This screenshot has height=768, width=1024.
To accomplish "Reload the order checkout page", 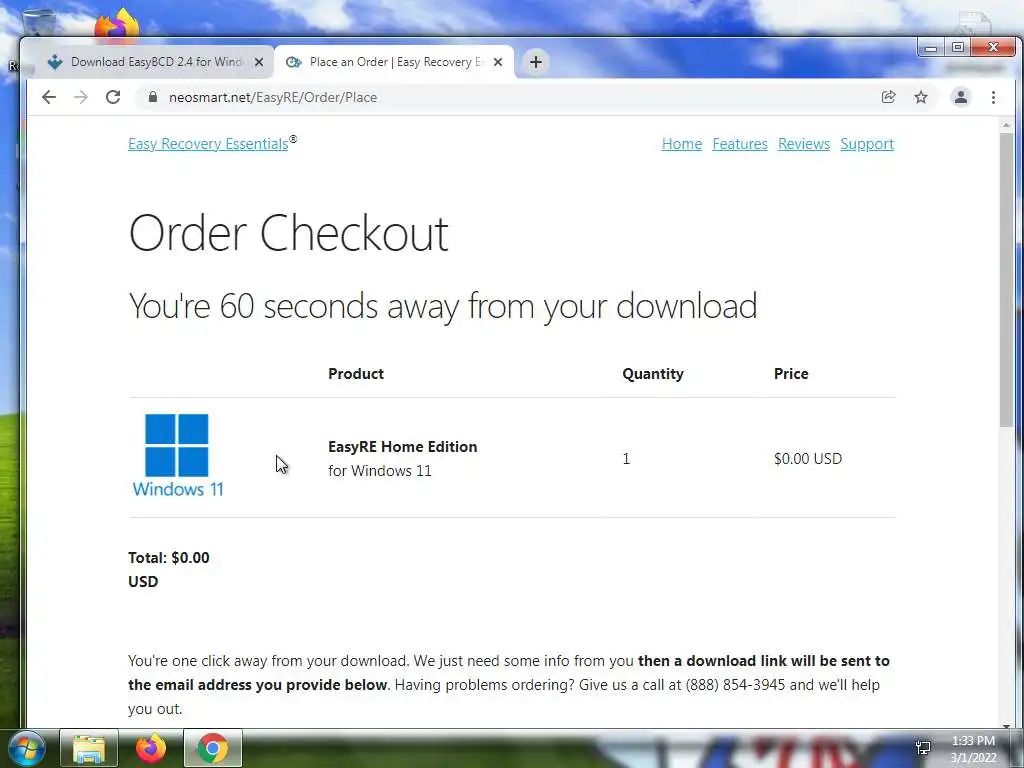I will [x=113, y=97].
